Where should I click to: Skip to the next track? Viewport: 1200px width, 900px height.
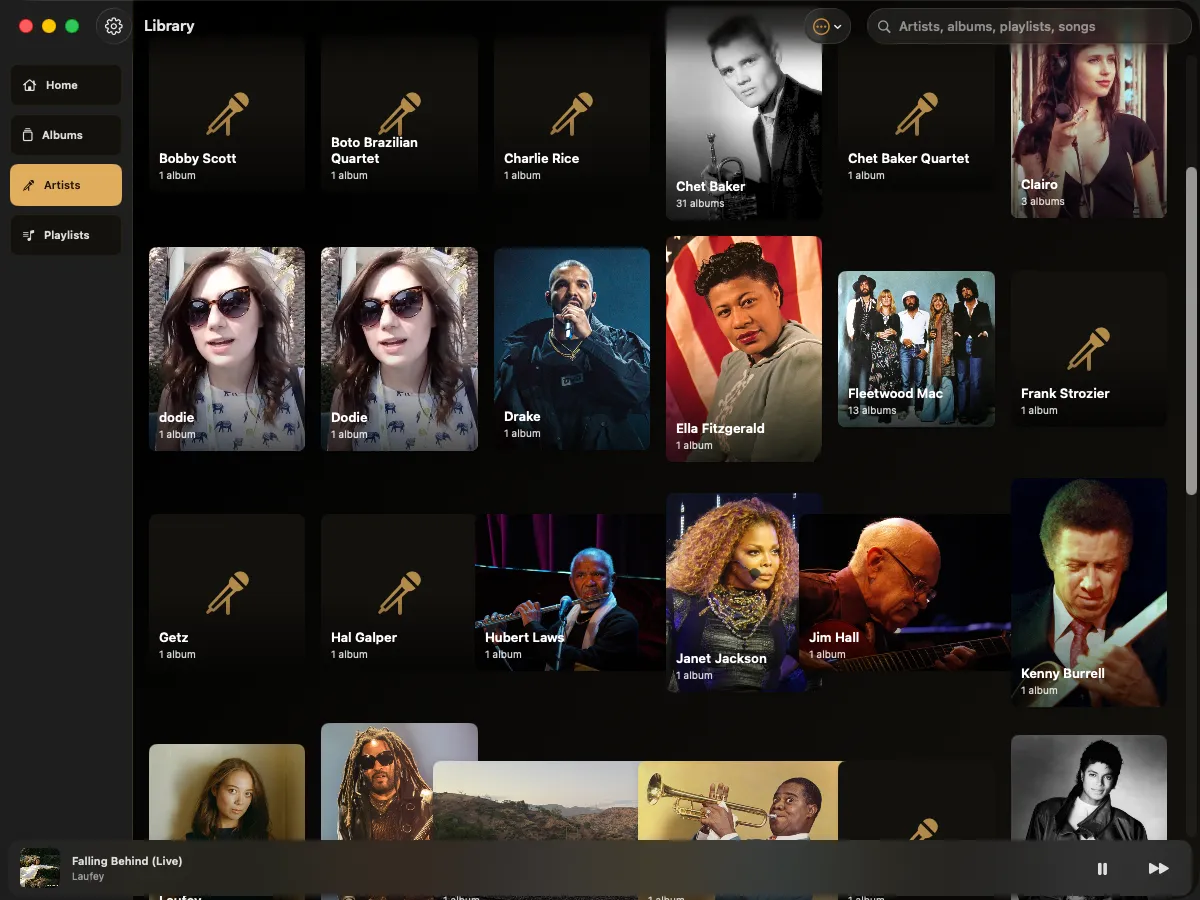1158,868
